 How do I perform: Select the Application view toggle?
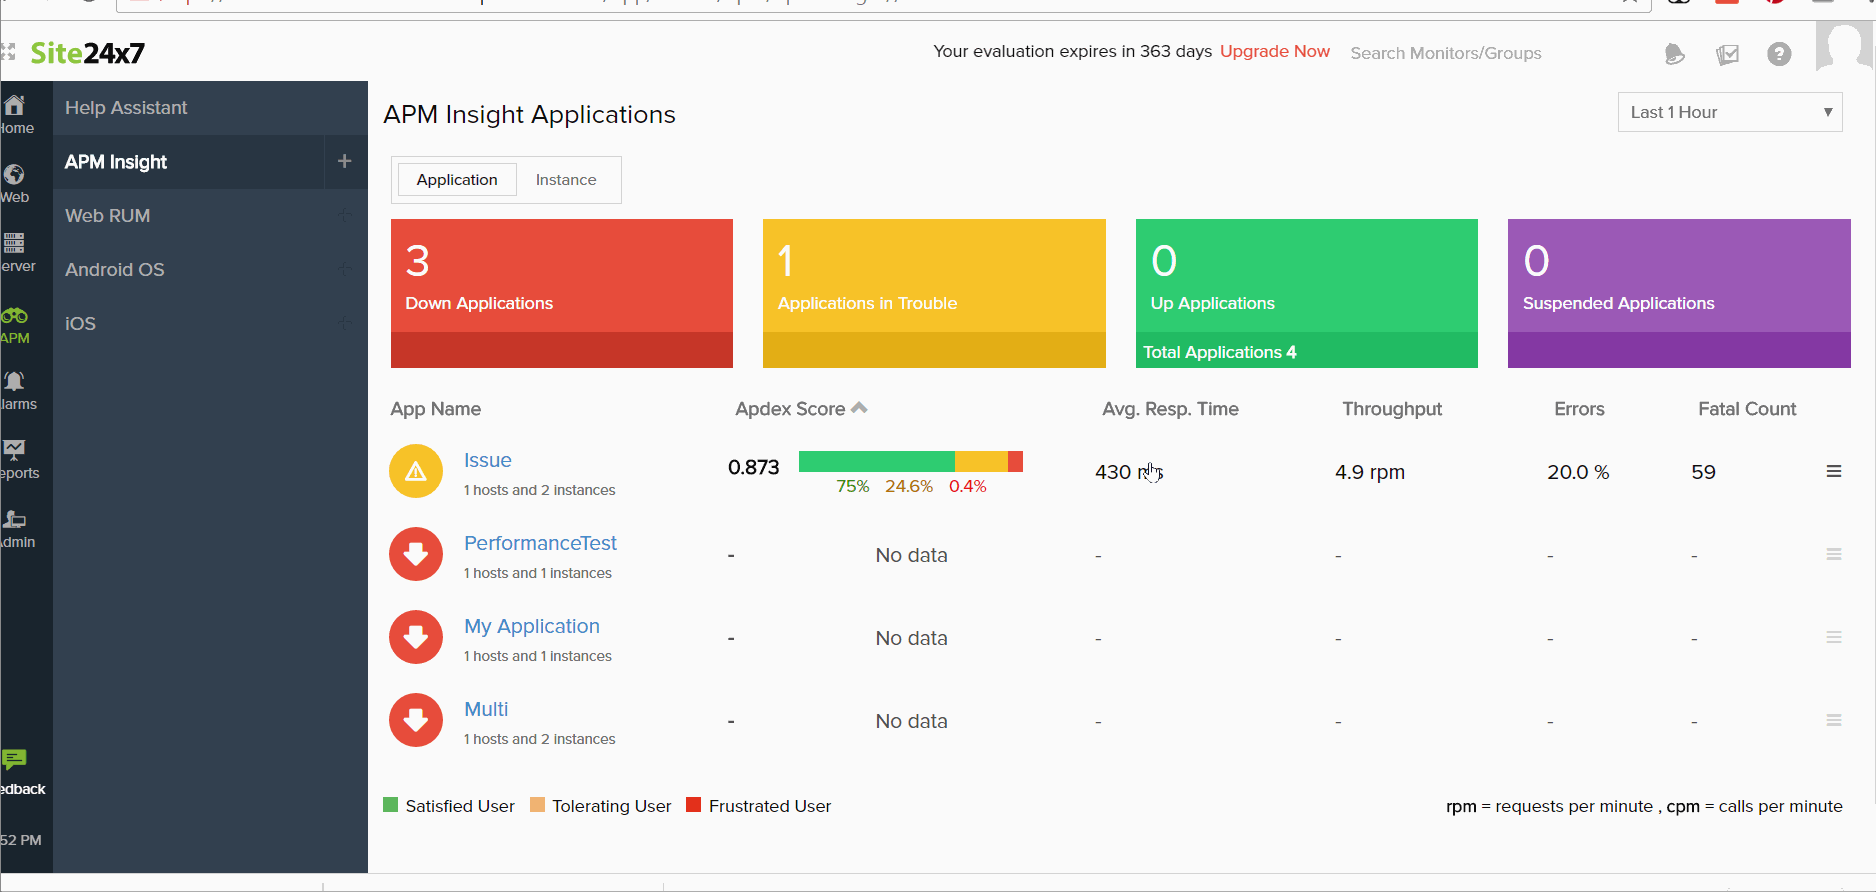coord(457,180)
